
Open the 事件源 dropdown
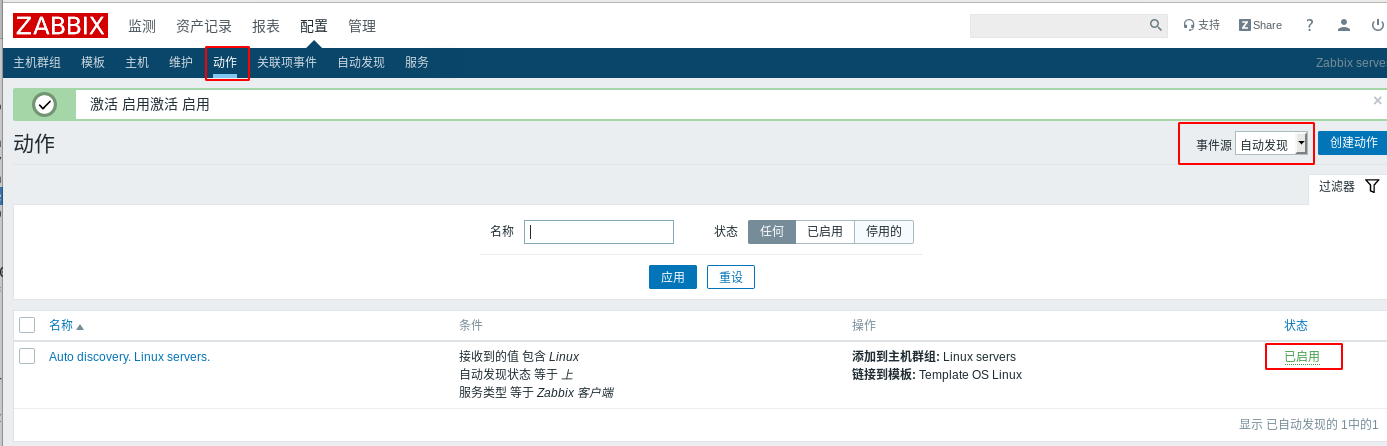[1271, 144]
